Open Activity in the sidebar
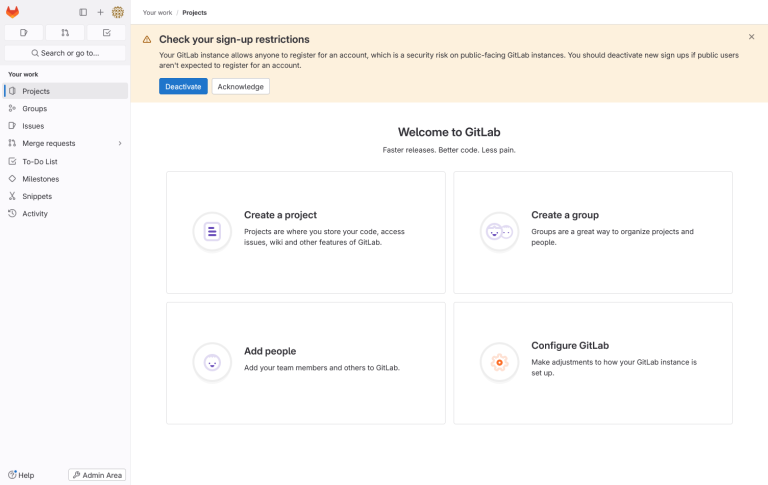 click(66, 214)
